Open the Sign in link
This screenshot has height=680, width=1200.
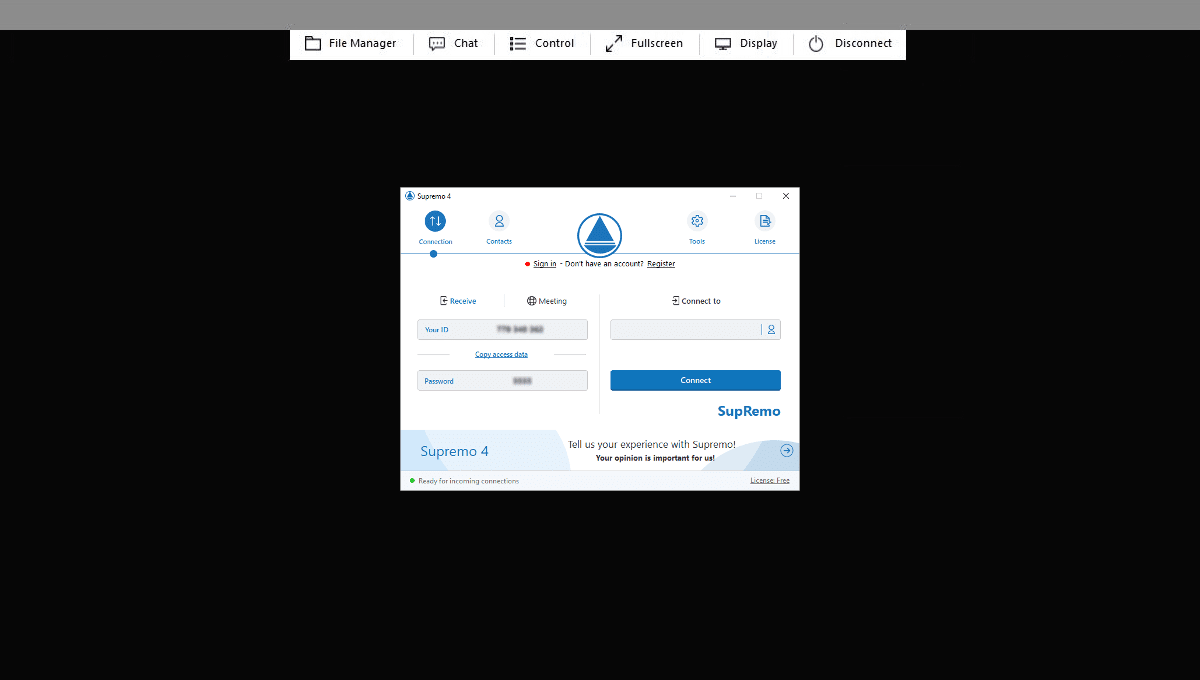543,263
